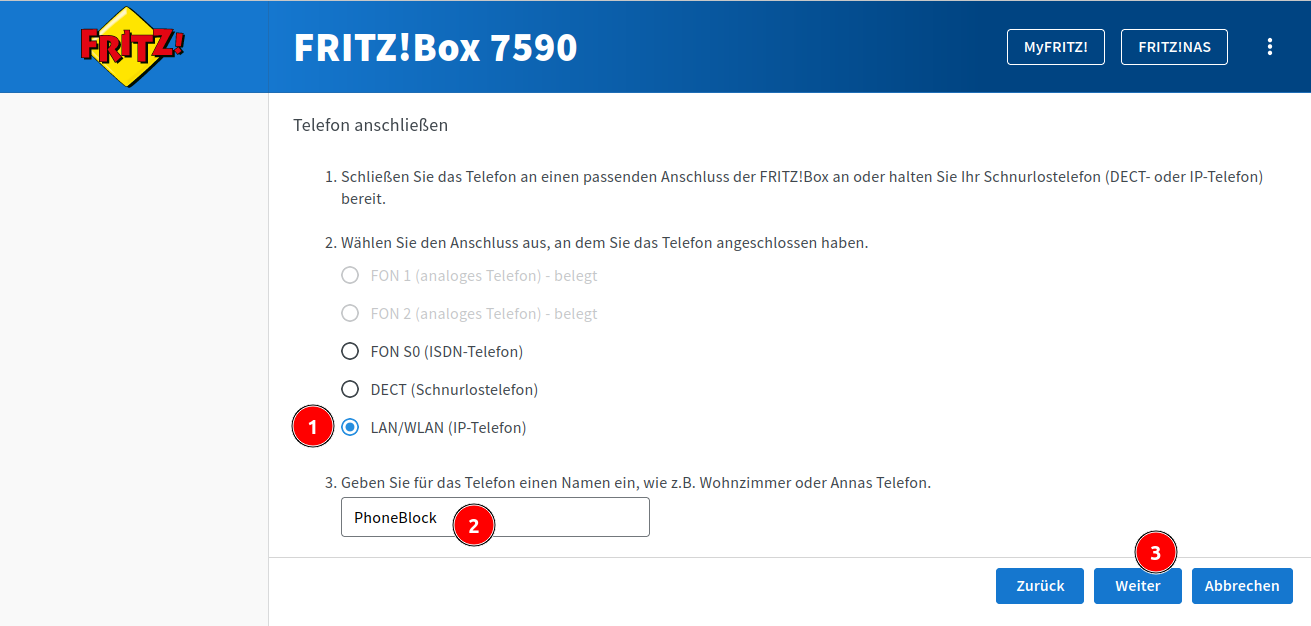Click the red step marker numbered 3
Viewport: 1311px width, 626px height.
(1155, 552)
